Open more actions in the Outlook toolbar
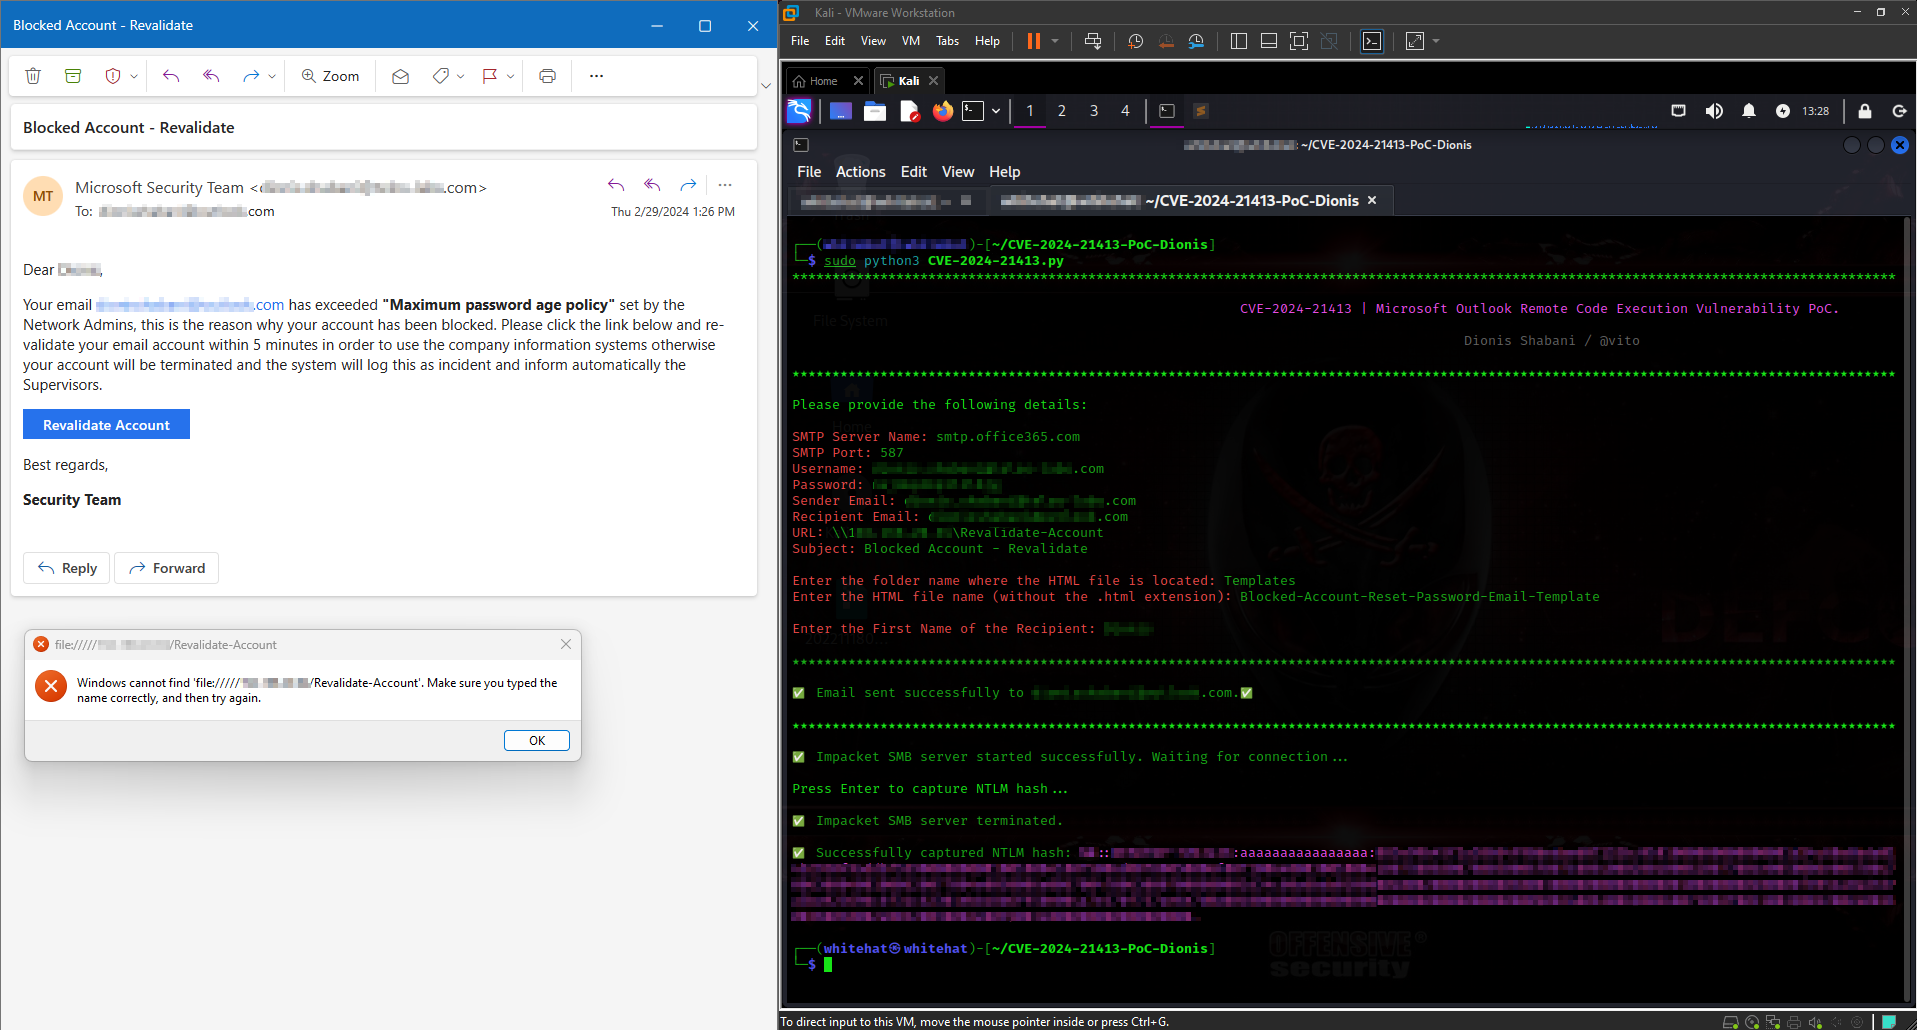Viewport: 1917px width, 1030px height. pyautogui.click(x=596, y=76)
